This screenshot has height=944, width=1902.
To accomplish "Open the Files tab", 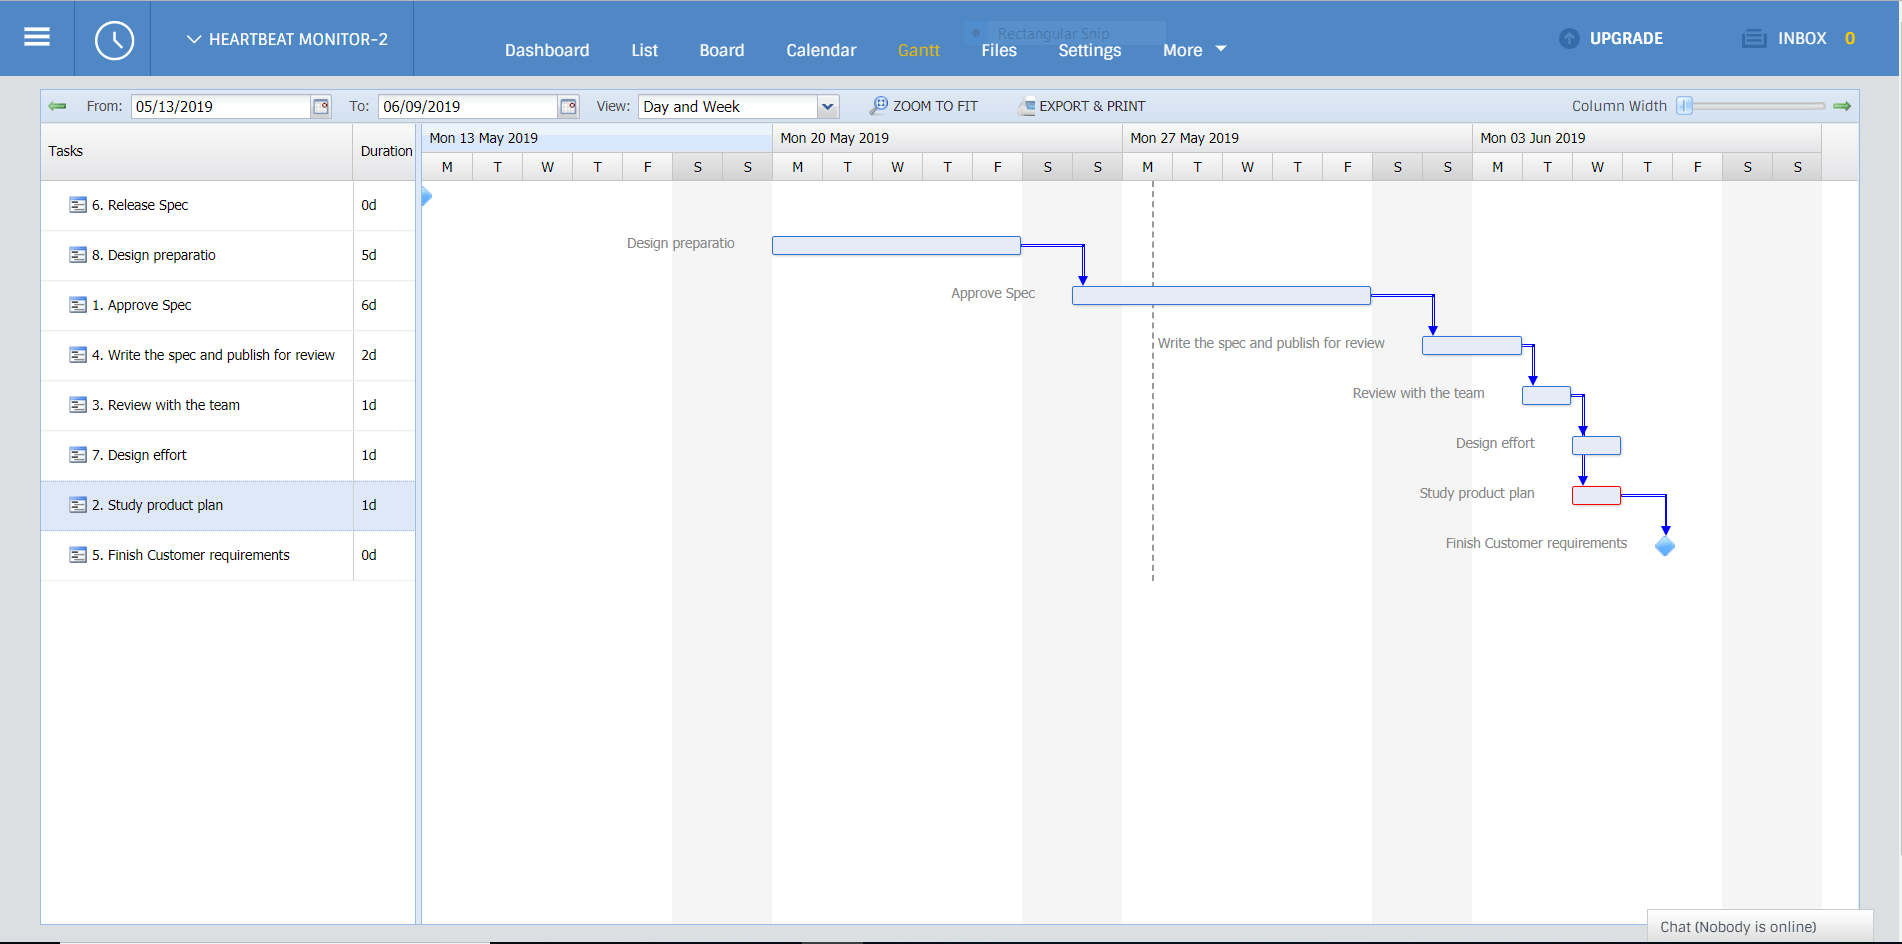I will tap(999, 50).
